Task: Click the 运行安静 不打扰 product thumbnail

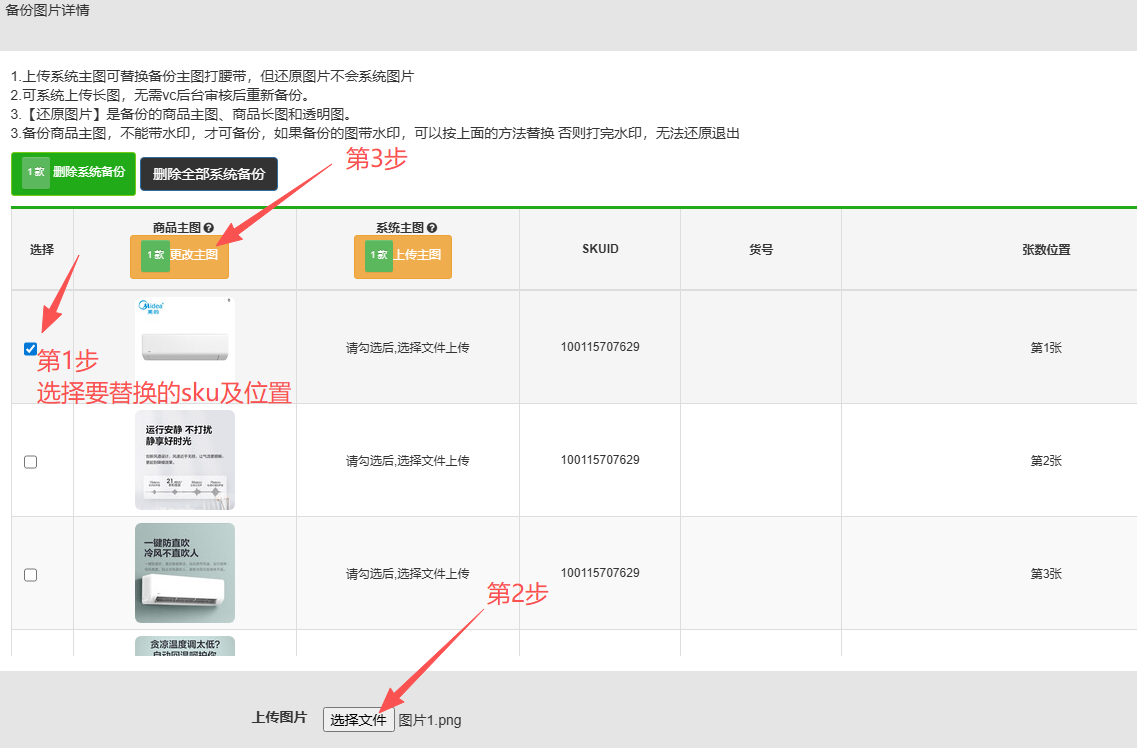Action: [x=185, y=460]
